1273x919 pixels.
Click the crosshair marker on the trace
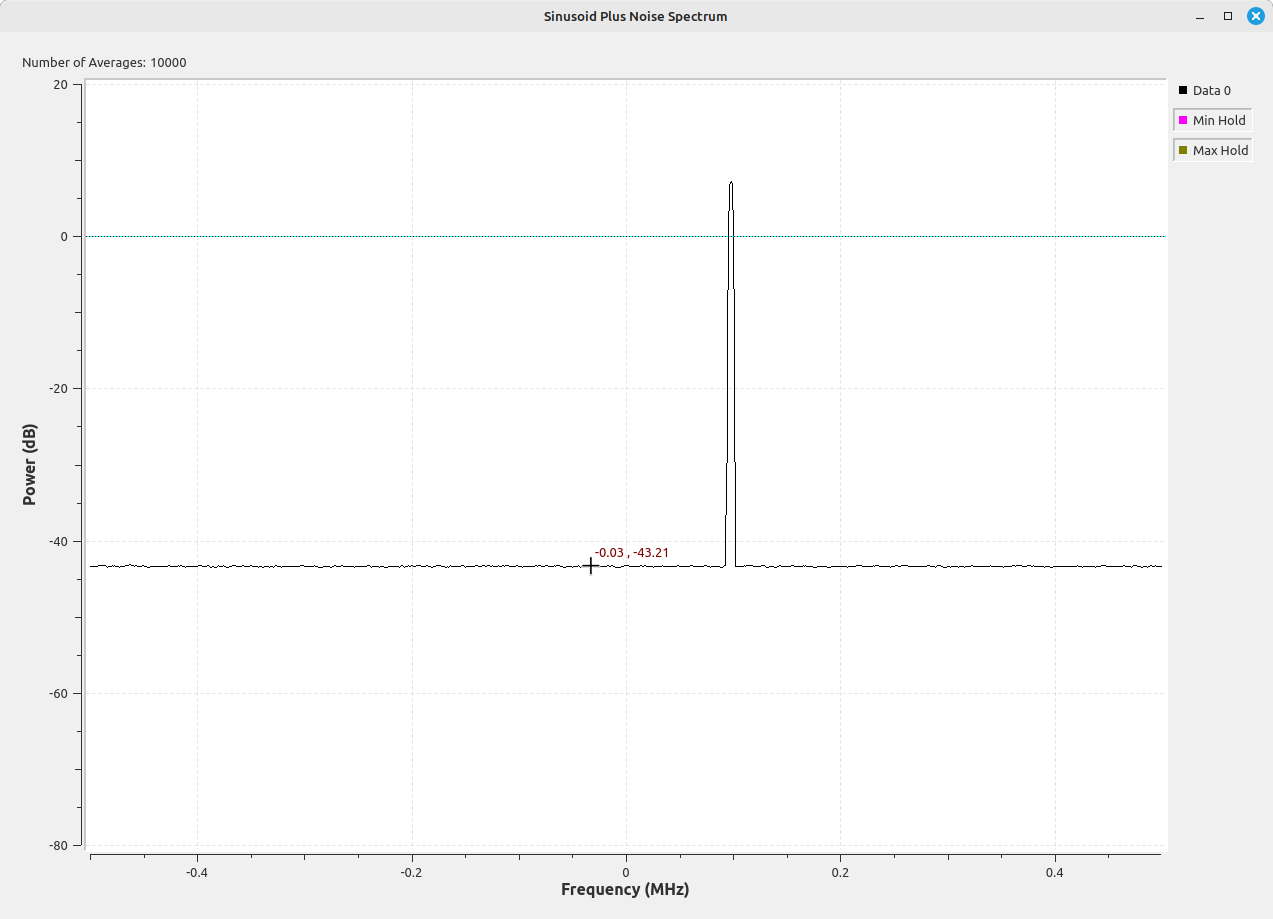point(590,566)
